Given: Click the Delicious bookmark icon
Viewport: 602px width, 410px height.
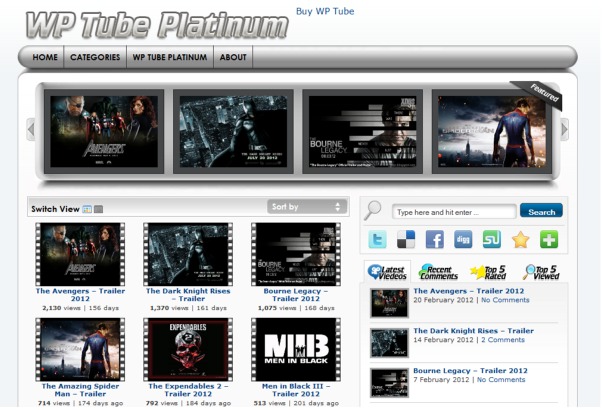Looking at the screenshot, I should (x=406, y=240).
